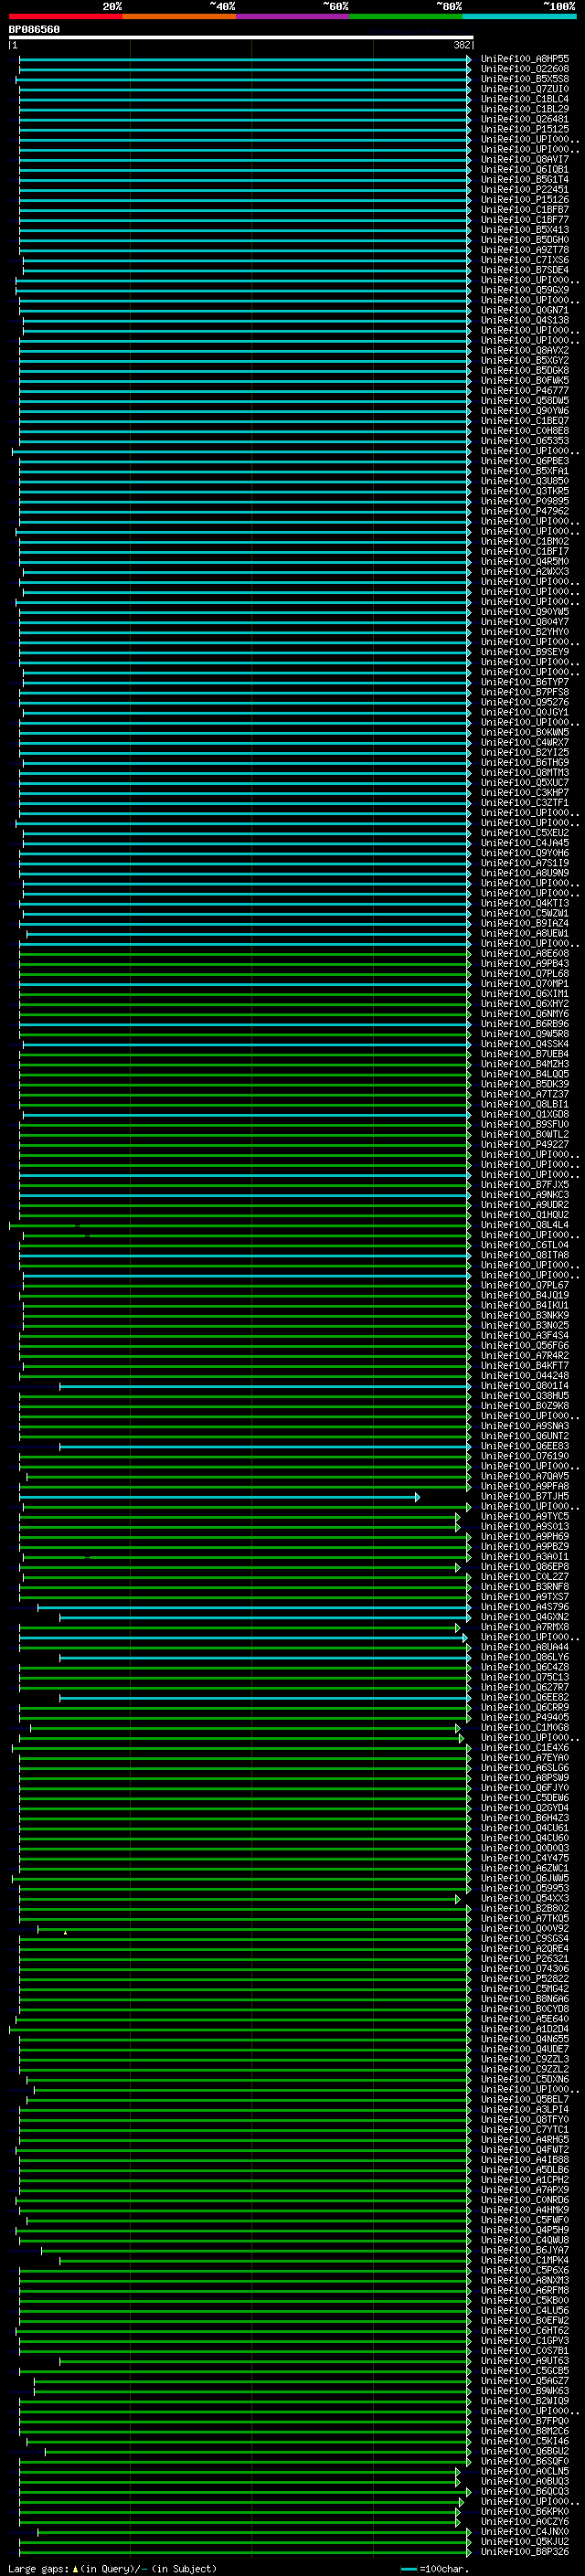Click the query end position 382
Viewport: 585px width, 2576px height.
coord(461,45)
